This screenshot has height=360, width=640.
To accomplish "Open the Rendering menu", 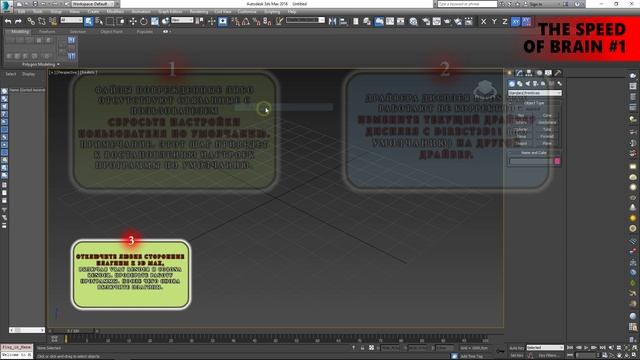I will 199,12.
